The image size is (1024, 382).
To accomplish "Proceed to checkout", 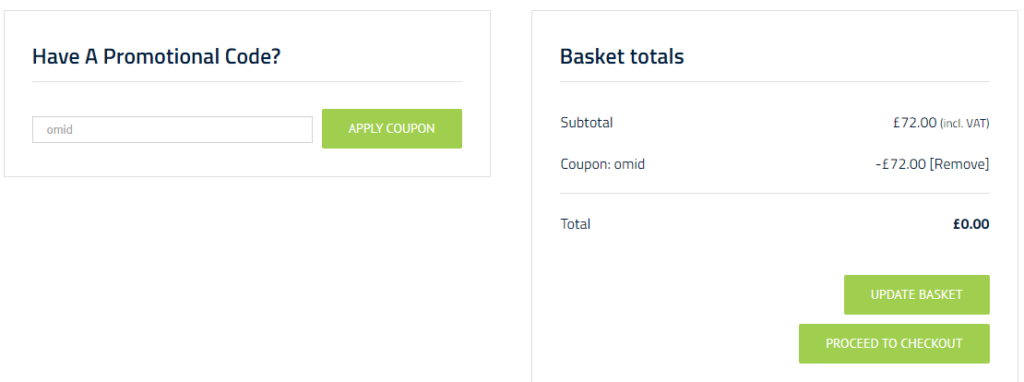I will tap(894, 343).
